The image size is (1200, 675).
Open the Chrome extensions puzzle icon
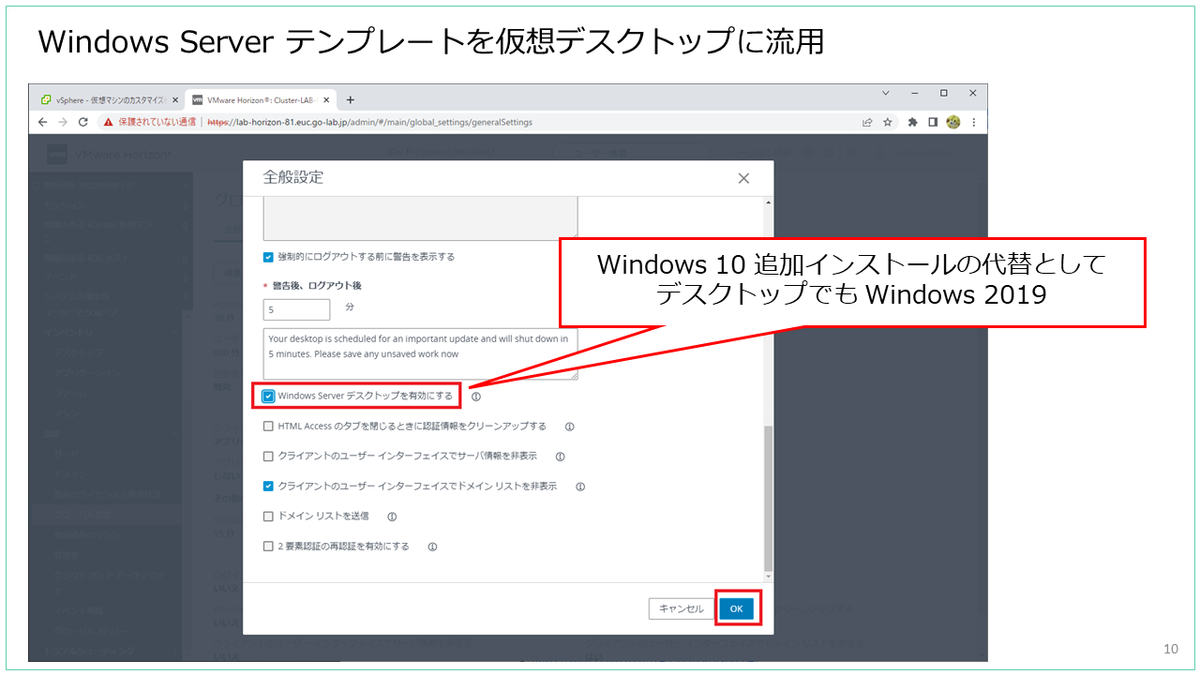pos(913,122)
